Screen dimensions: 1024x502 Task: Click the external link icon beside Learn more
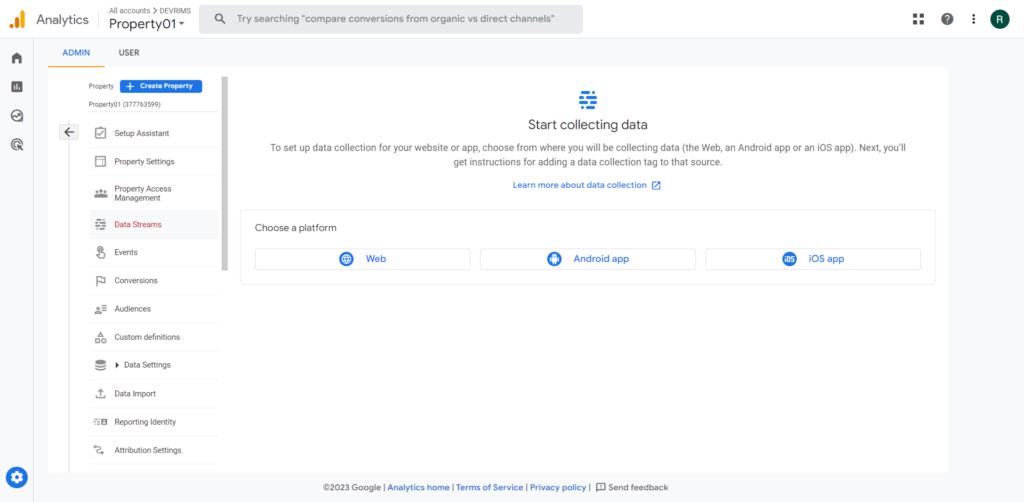656,185
